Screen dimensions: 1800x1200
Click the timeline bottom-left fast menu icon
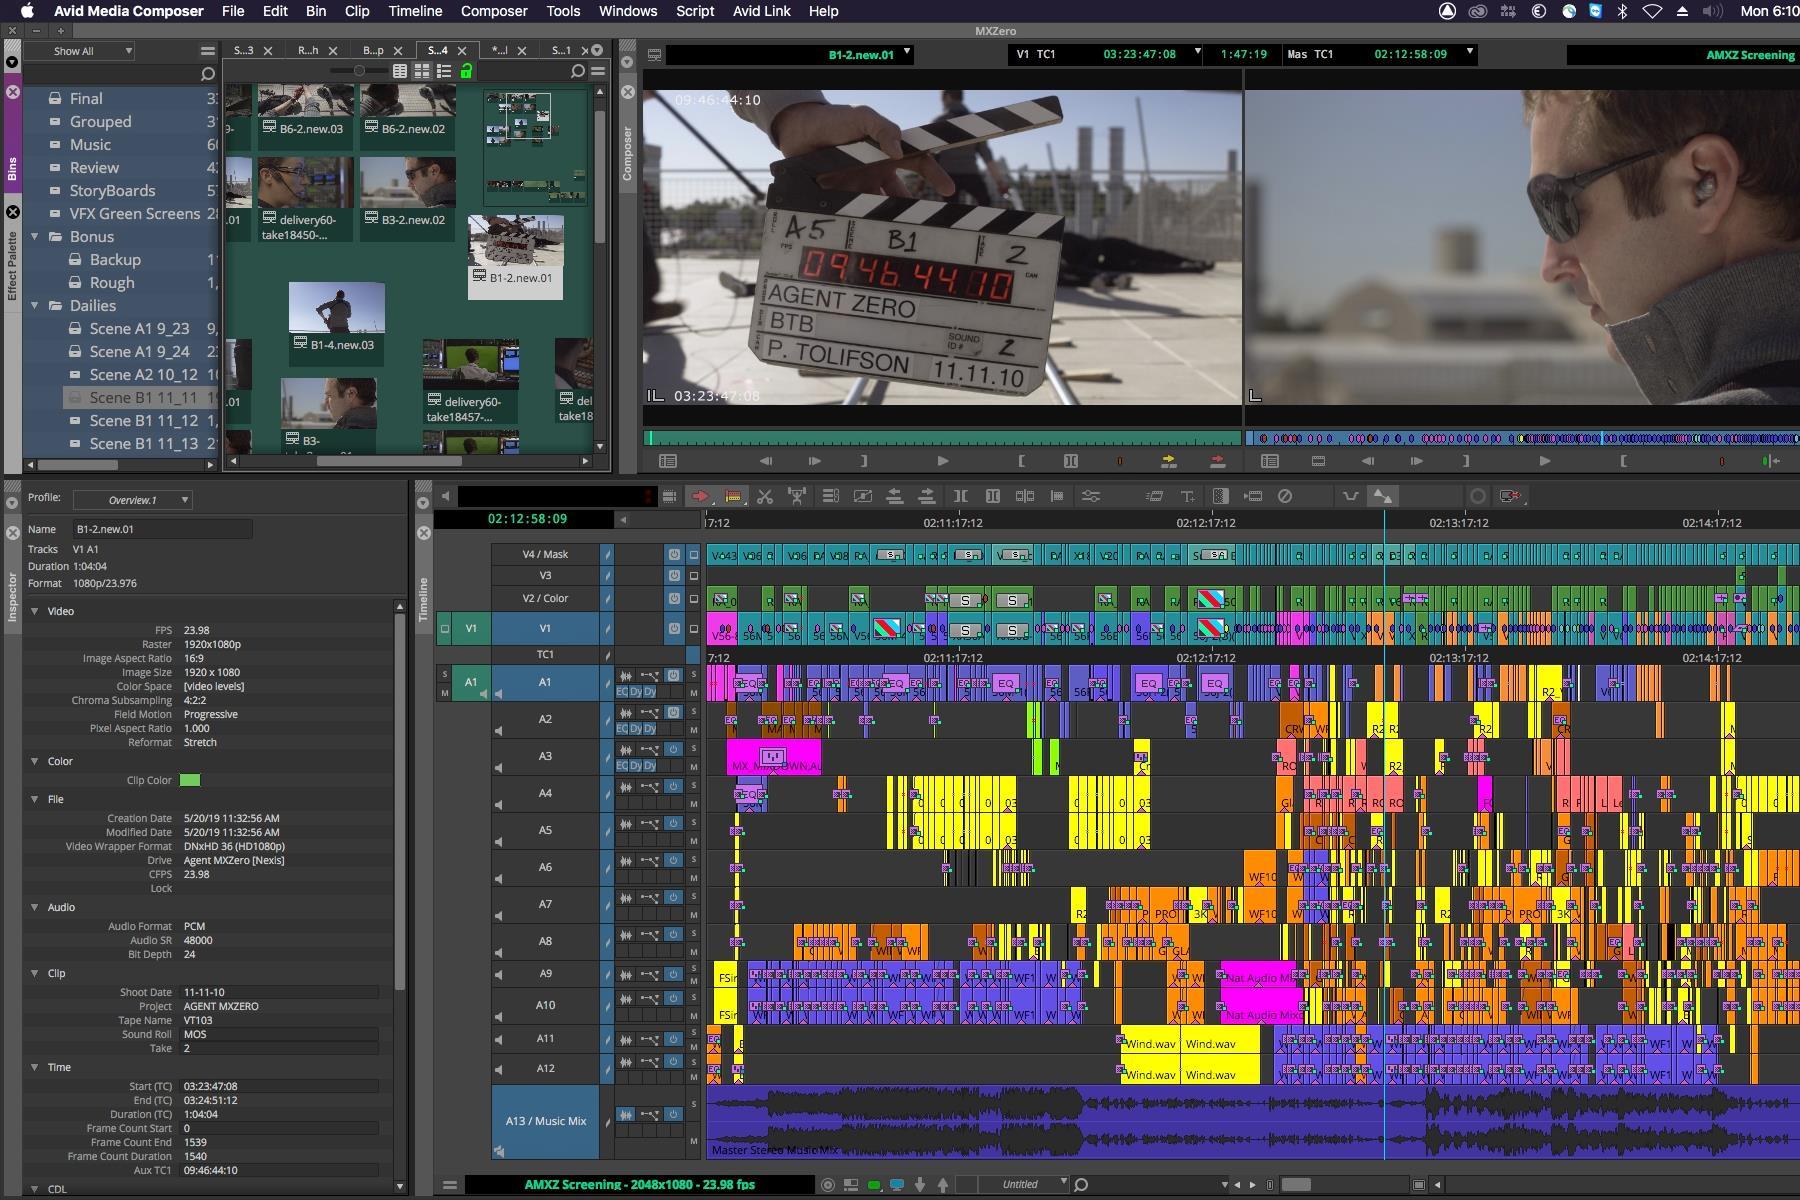449,1185
